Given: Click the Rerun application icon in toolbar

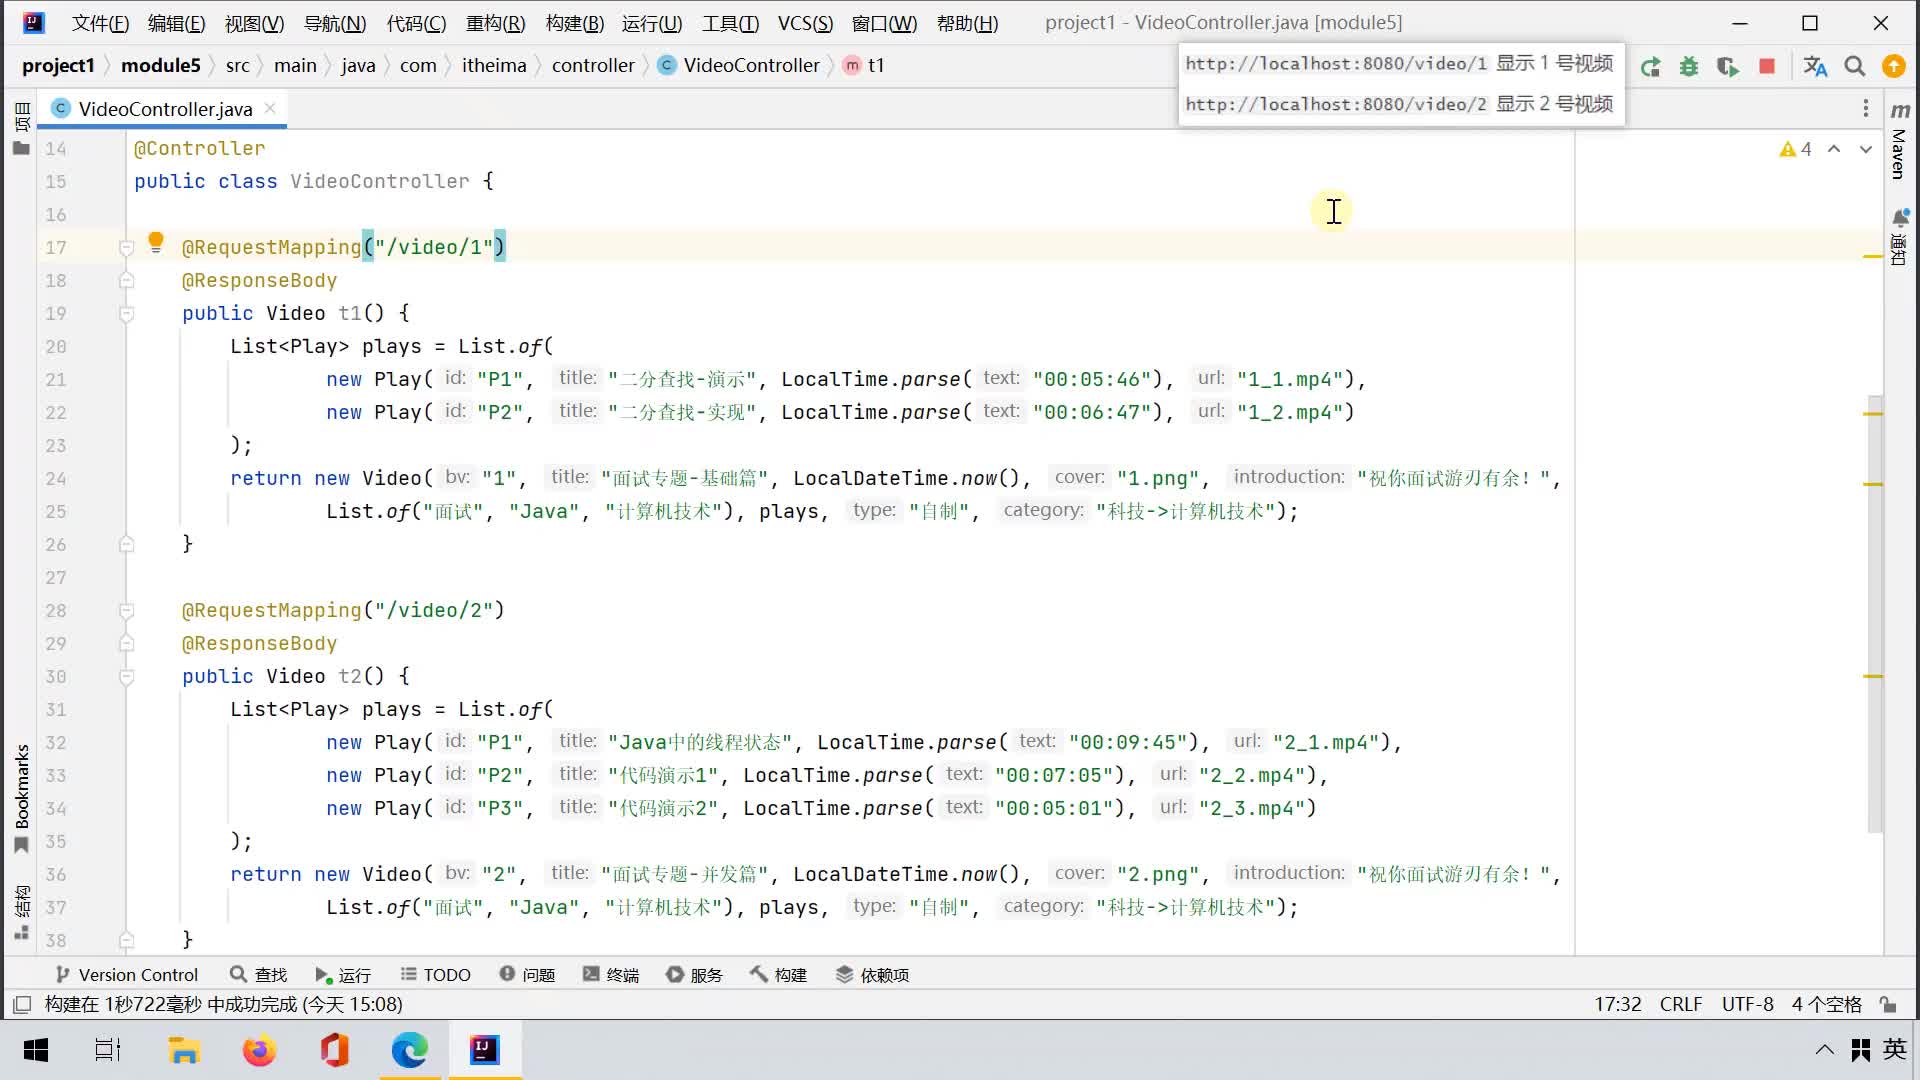Looking at the screenshot, I should (1651, 66).
